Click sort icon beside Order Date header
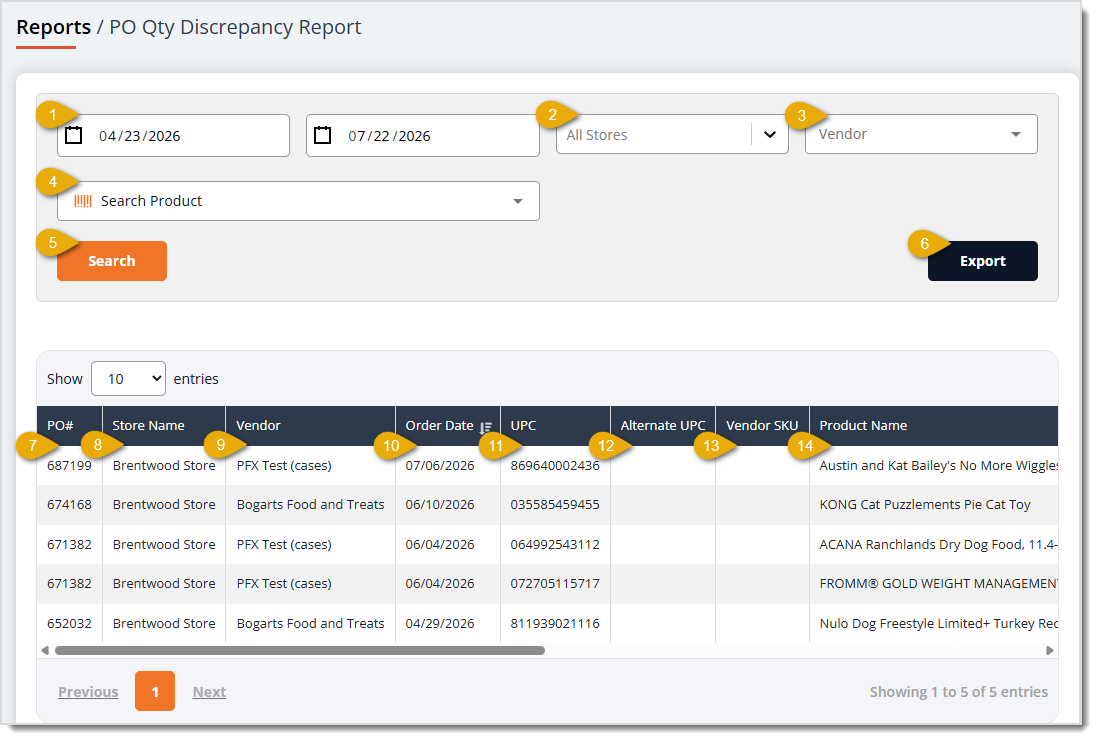The width and height of the screenshot is (1097, 740). [486, 427]
